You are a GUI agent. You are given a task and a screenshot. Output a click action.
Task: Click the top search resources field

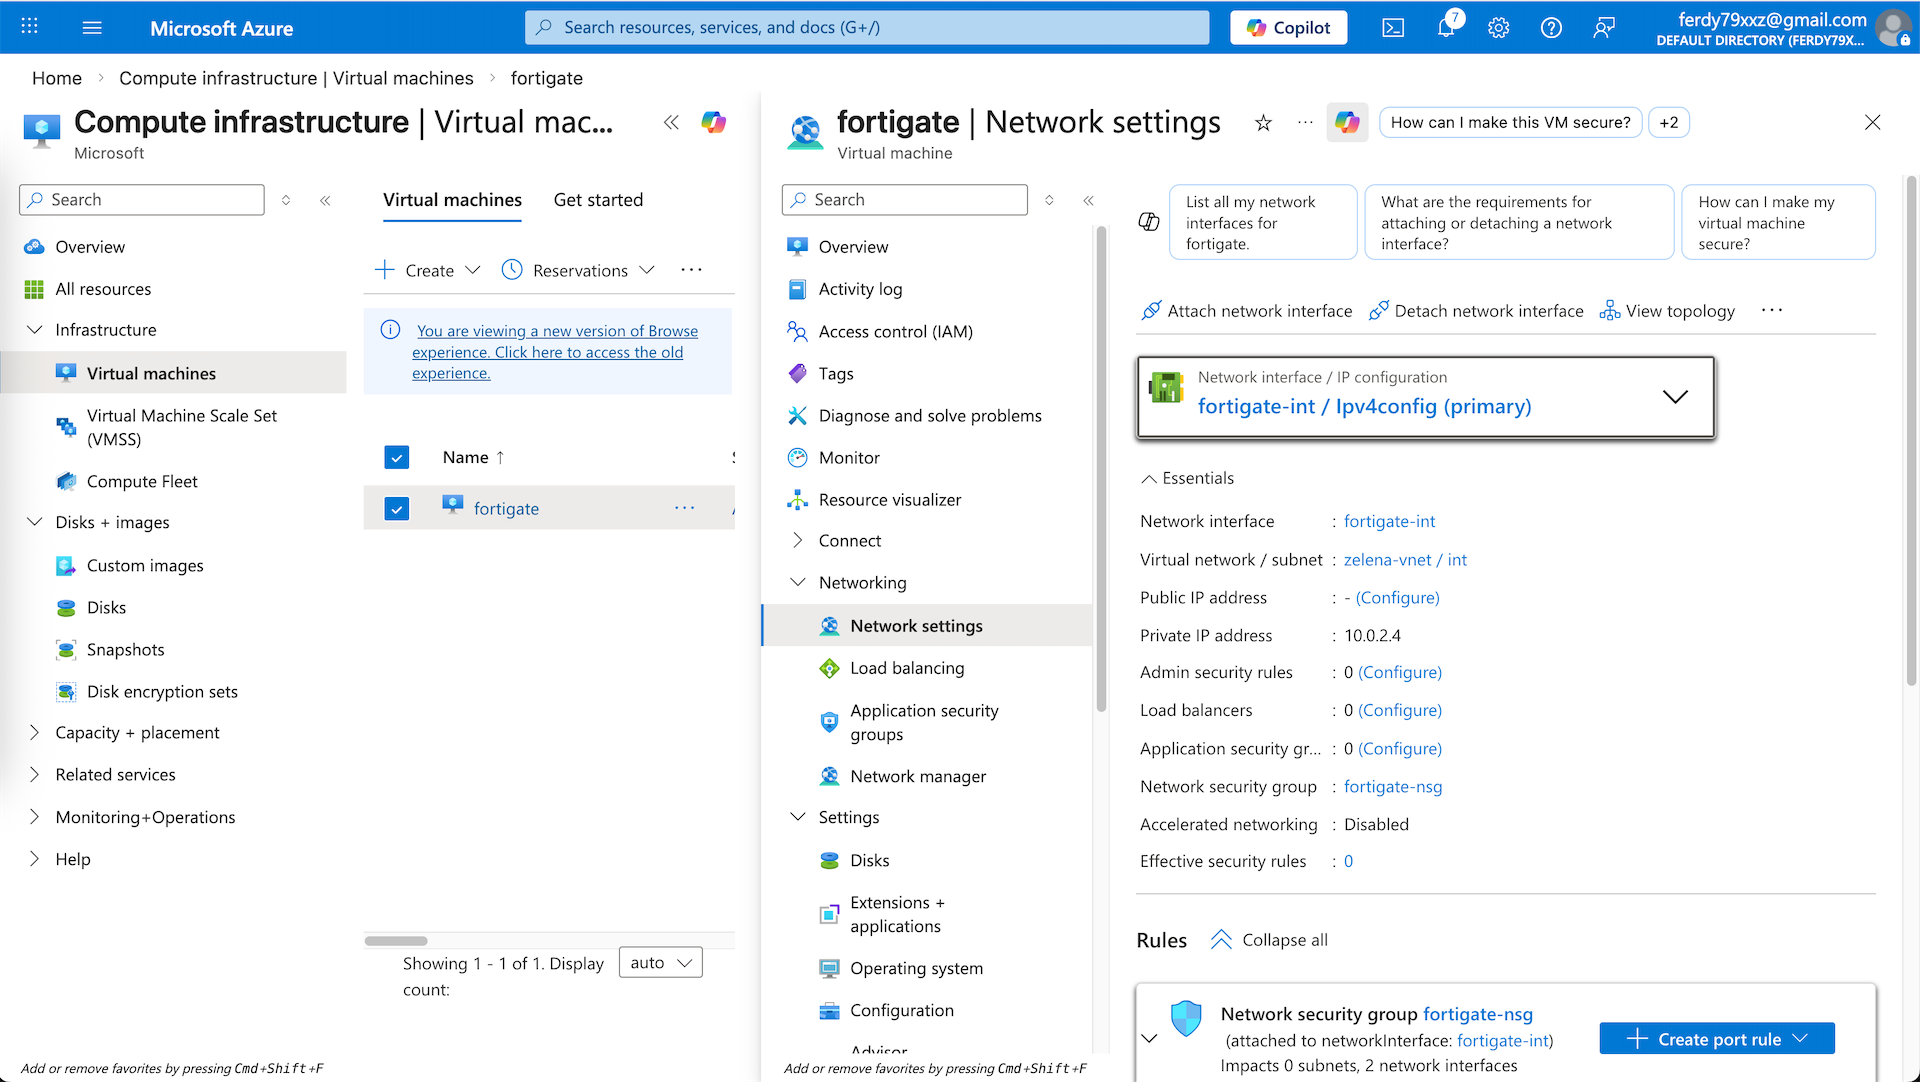pyautogui.click(x=866, y=28)
